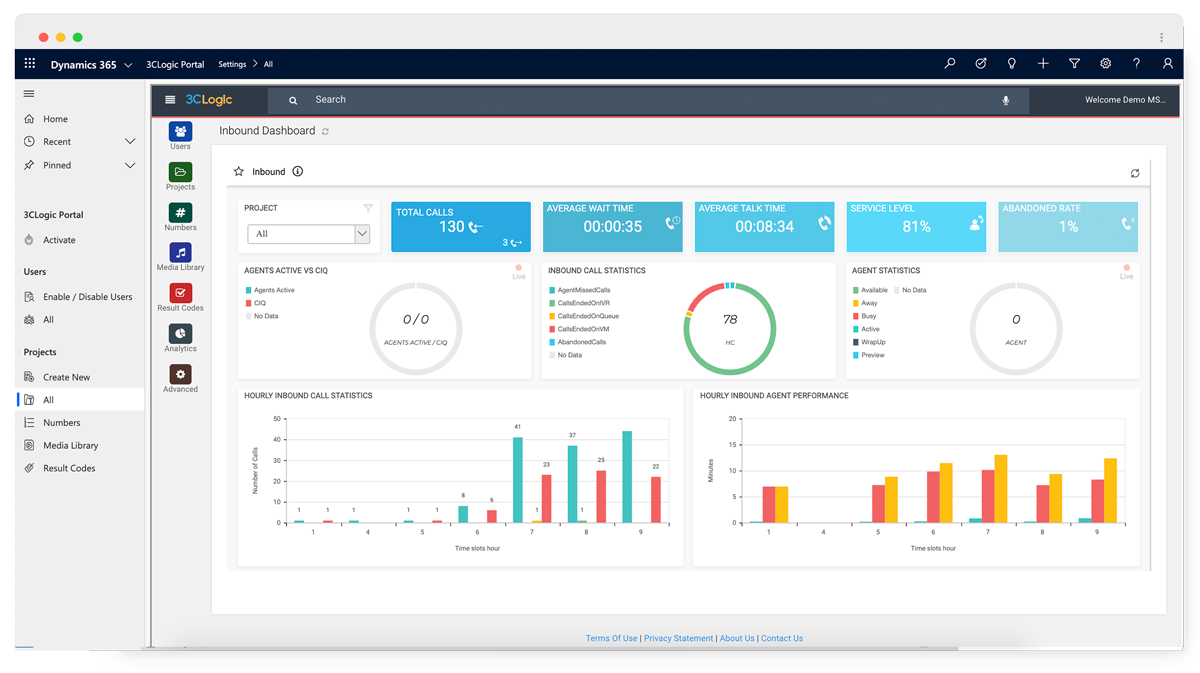Open the advanced find filter icon in the top bar

point(1074,63)
